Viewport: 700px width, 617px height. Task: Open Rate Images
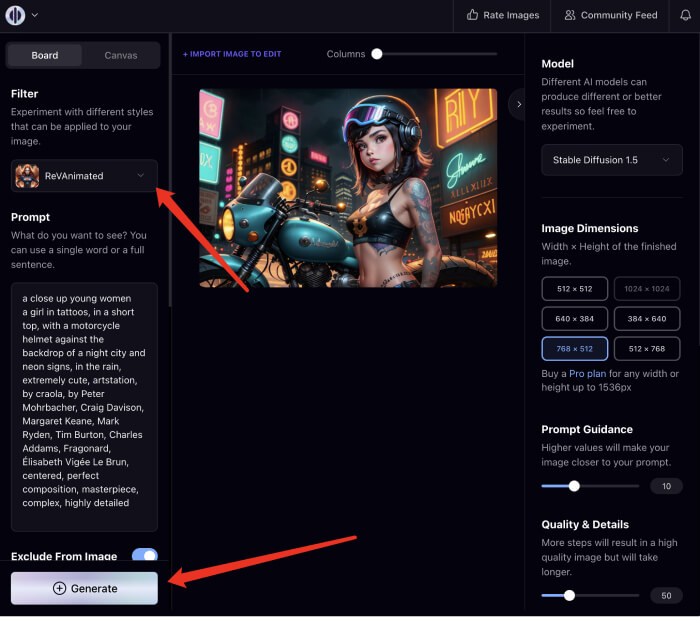[503, 15]
